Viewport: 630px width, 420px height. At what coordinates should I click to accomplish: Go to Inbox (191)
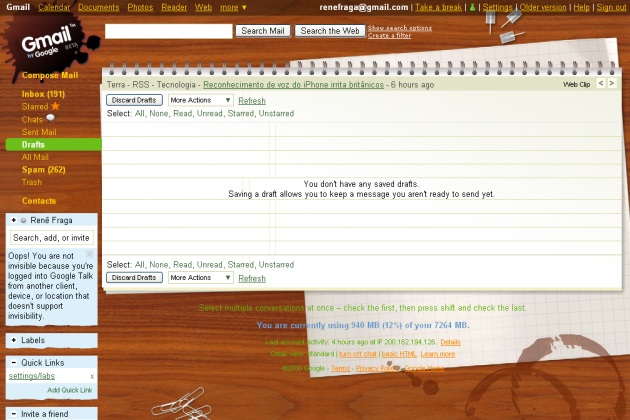pos(43,94)
